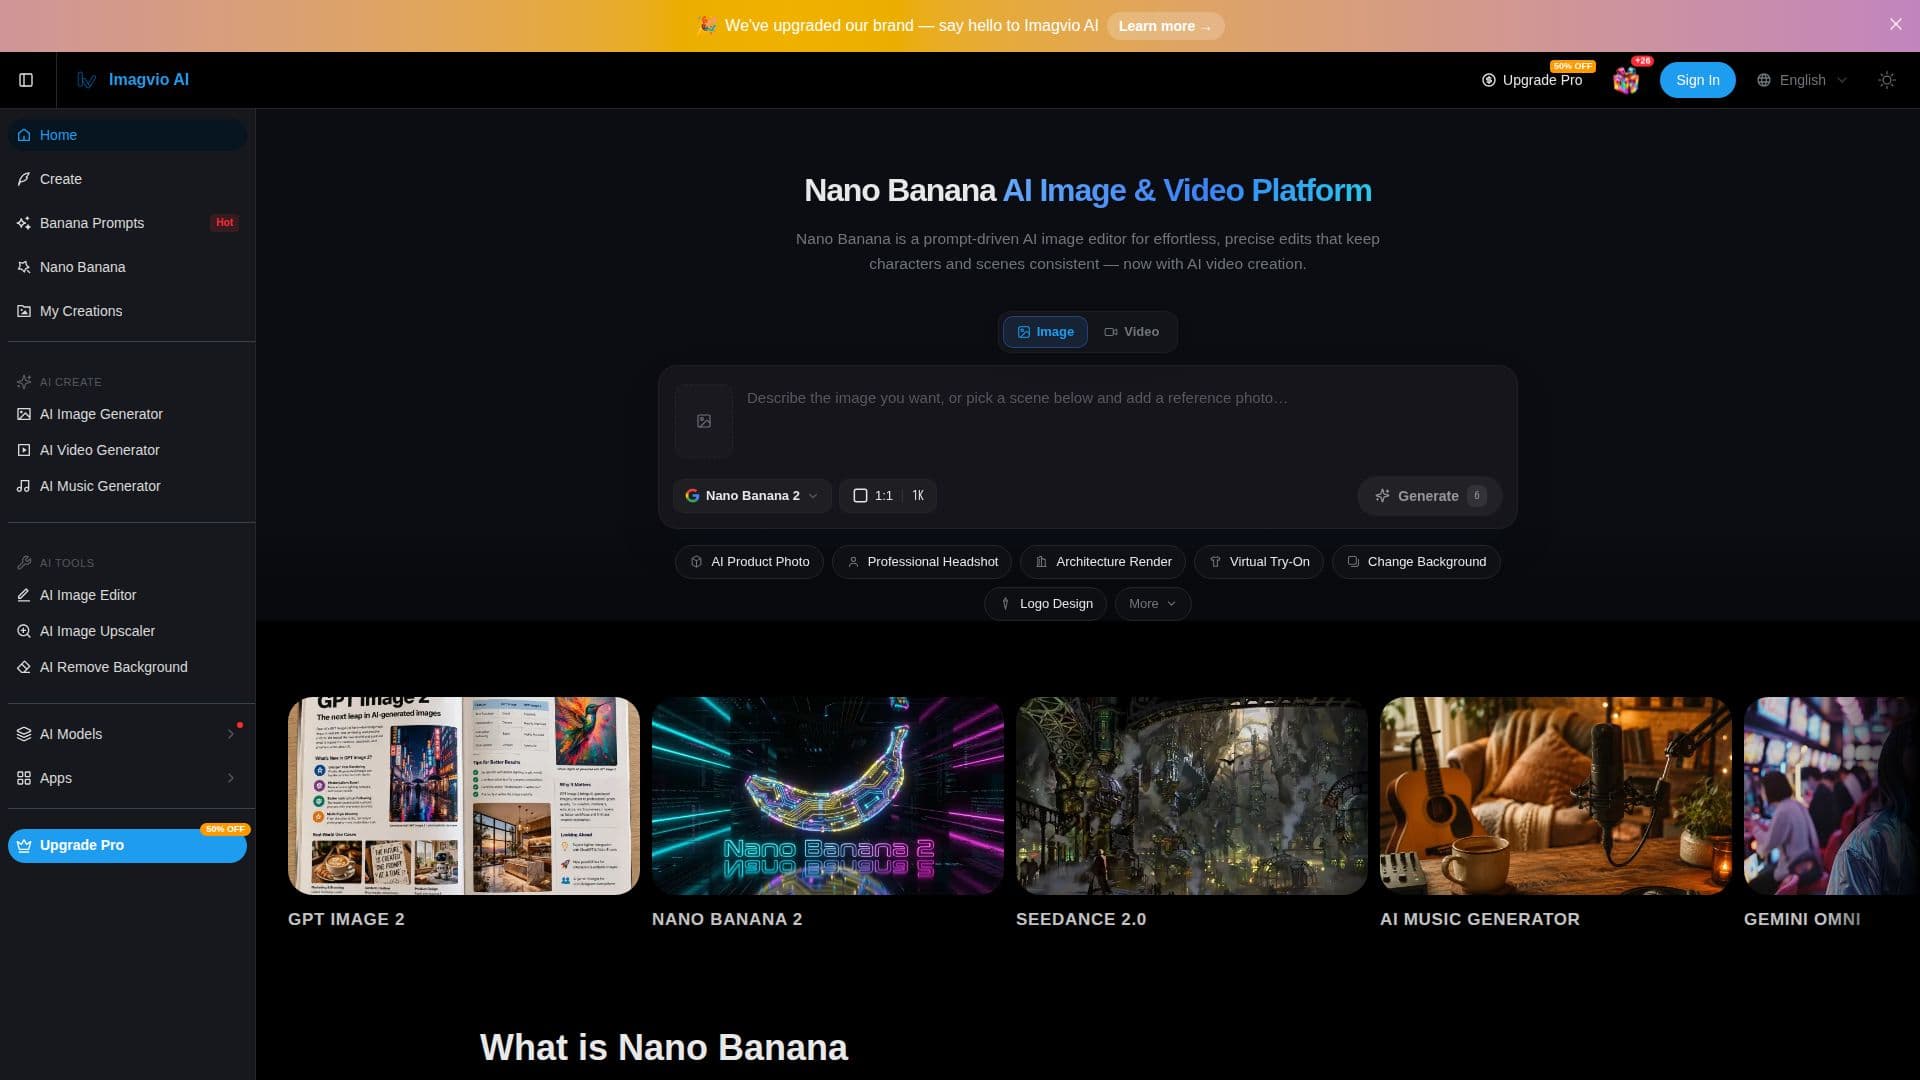1920x1080 pixels.
Task: Open AI Image Generator
Action: (127, 414)
